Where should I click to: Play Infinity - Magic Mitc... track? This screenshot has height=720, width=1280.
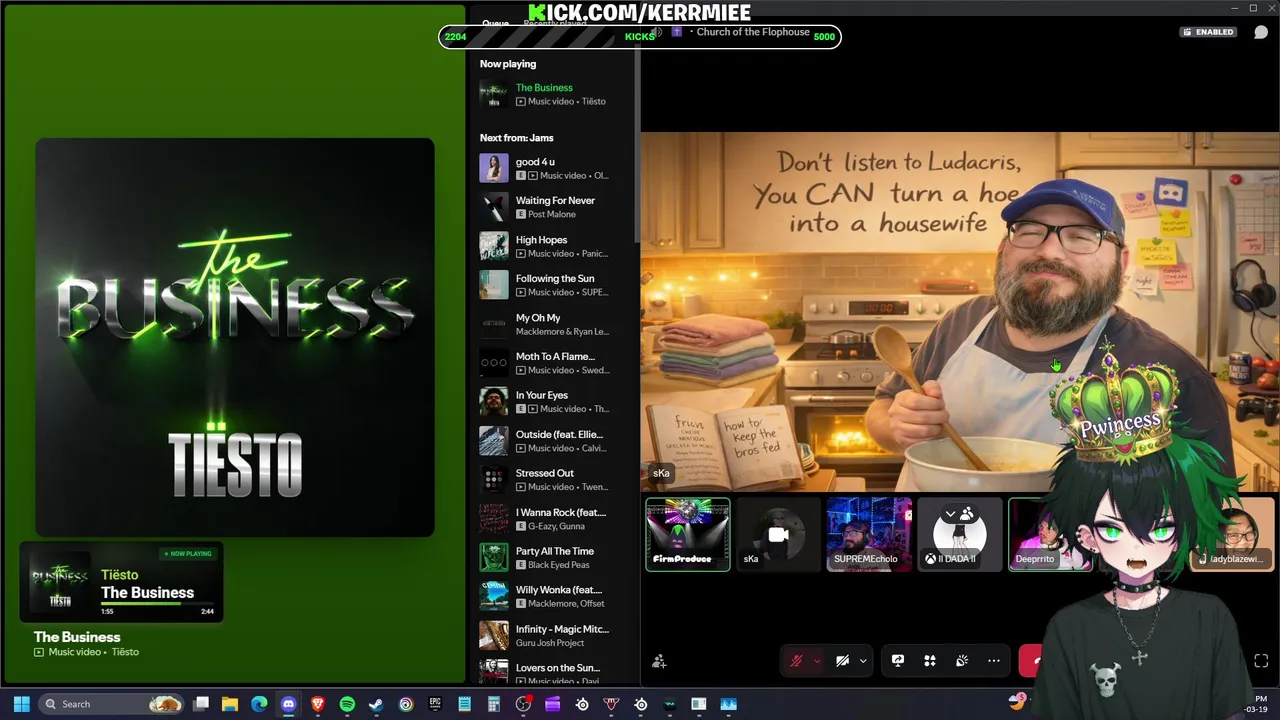(555, 636)
